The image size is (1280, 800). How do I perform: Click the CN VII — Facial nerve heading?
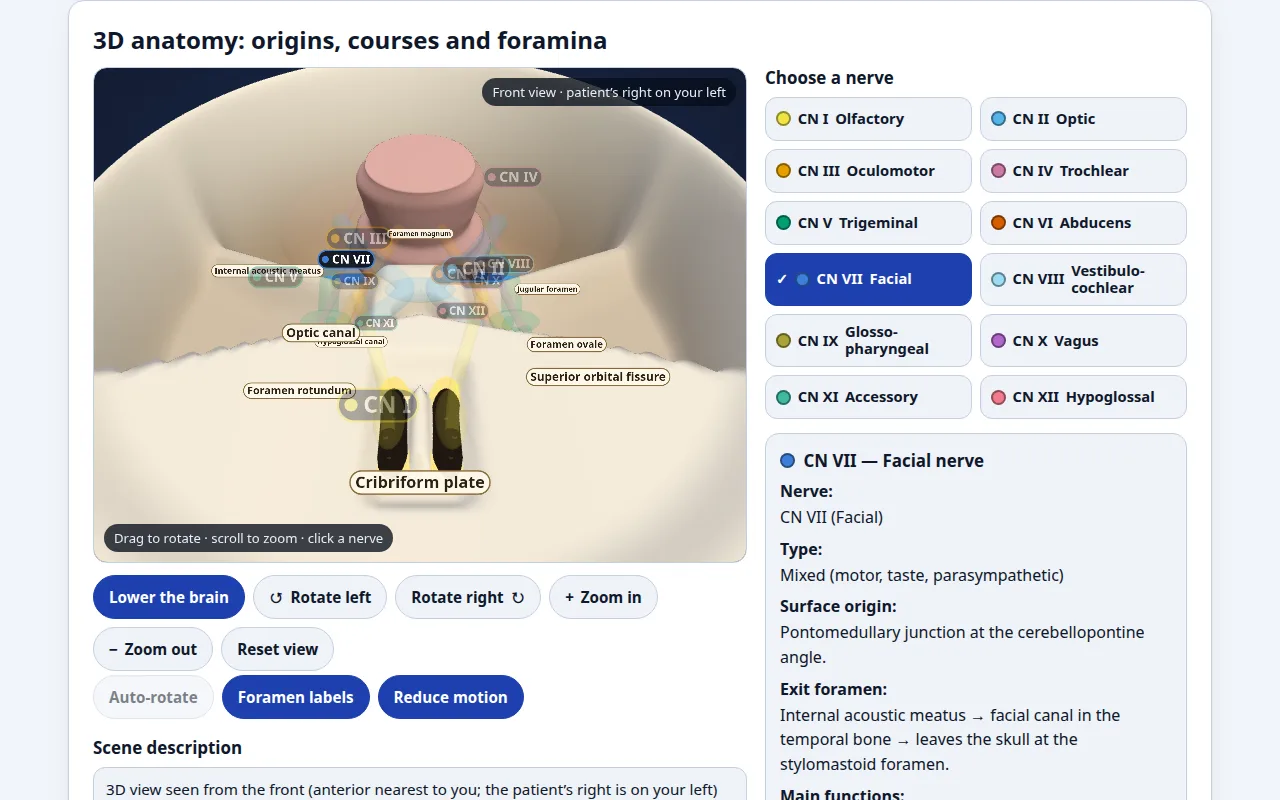894,461
